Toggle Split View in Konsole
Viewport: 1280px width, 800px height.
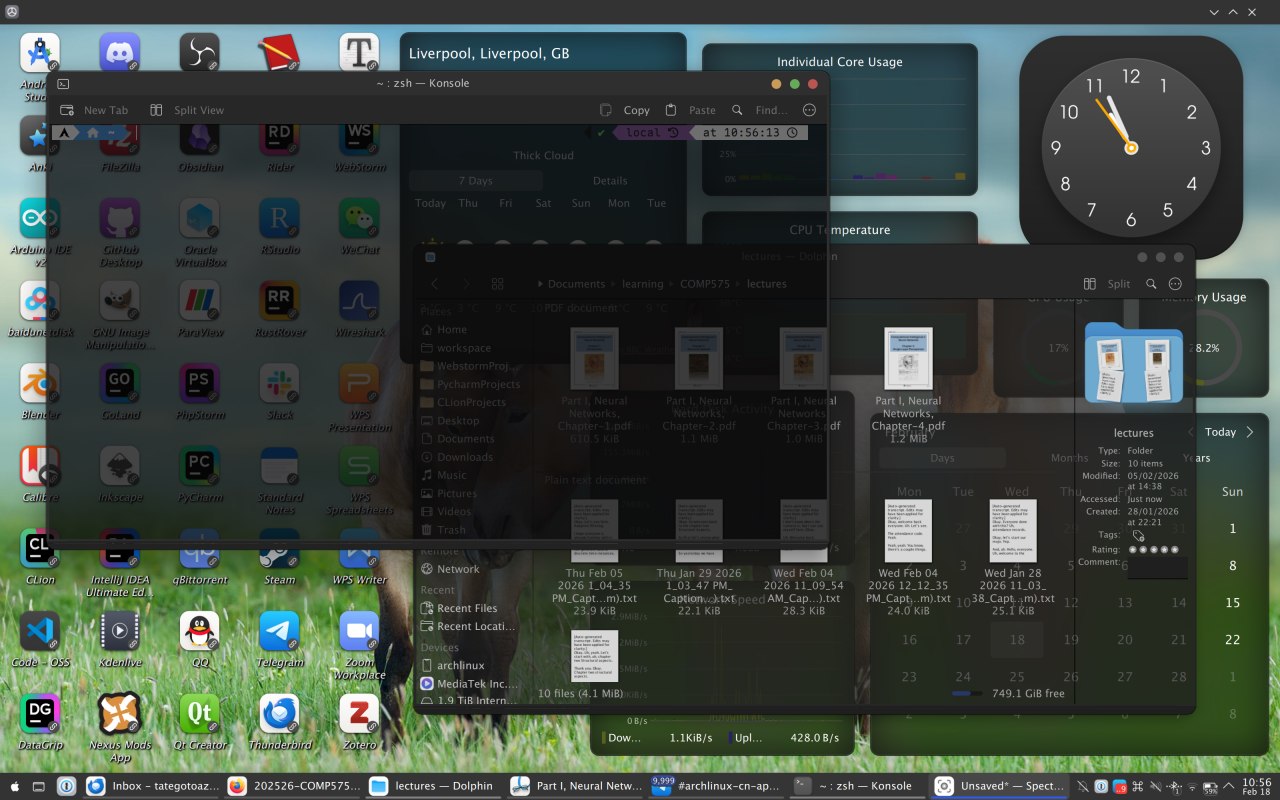(187, 110)
